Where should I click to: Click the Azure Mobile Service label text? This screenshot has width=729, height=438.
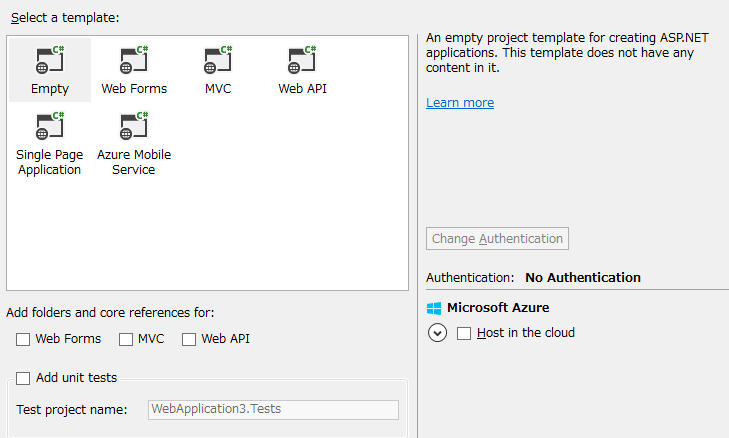[x=134, y=162]
